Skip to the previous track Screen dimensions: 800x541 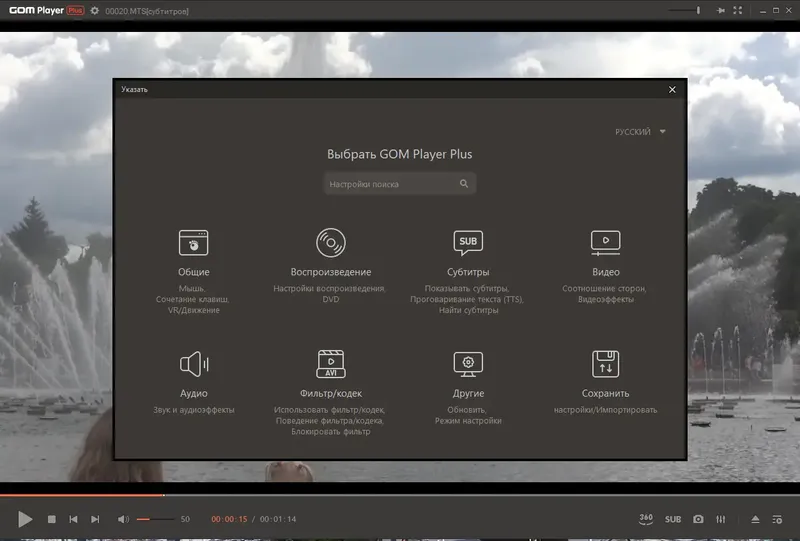pyautogui.click(x=73, y=519)
